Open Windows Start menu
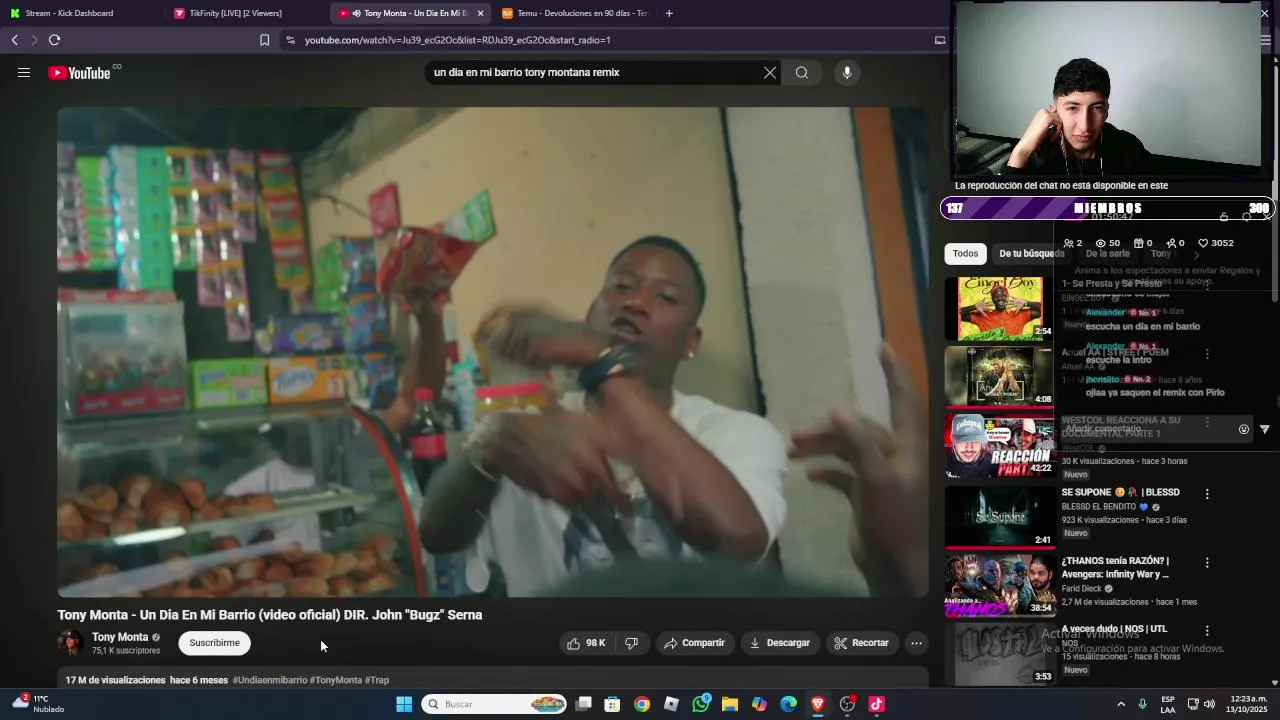This screenshot has height=720, width=1280. [404, 704]
